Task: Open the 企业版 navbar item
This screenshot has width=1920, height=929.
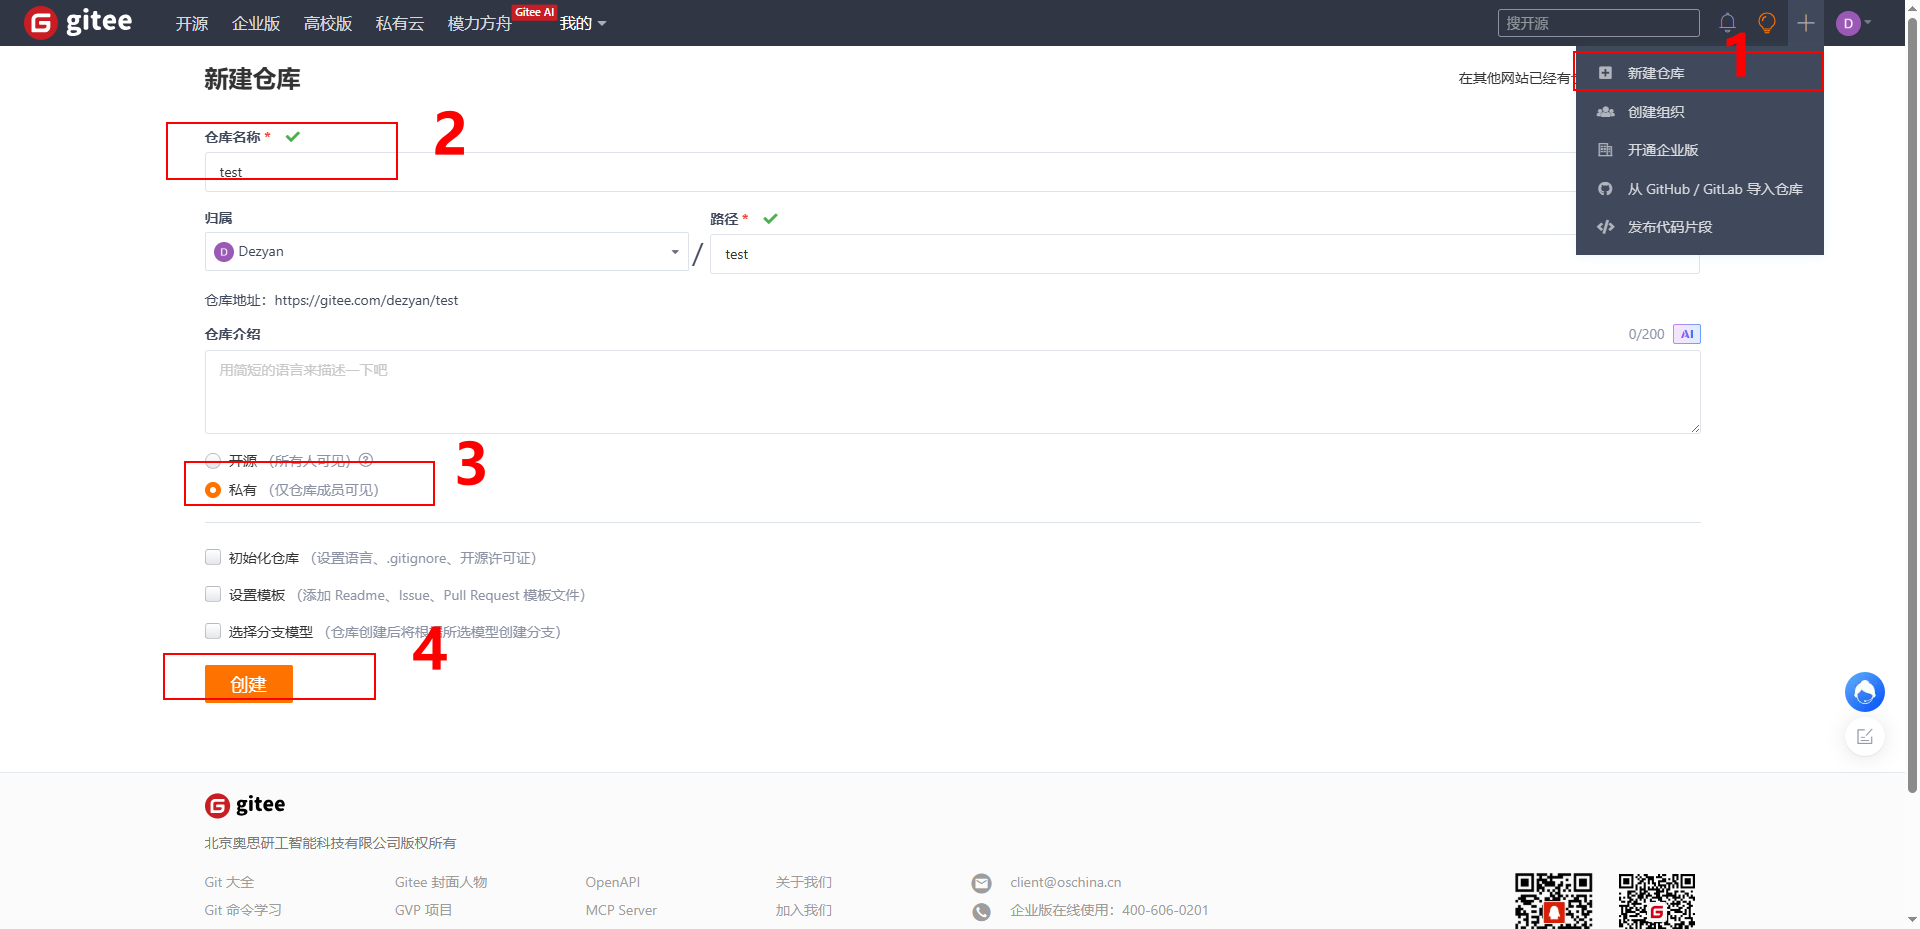Action: (x=256, y=23)
